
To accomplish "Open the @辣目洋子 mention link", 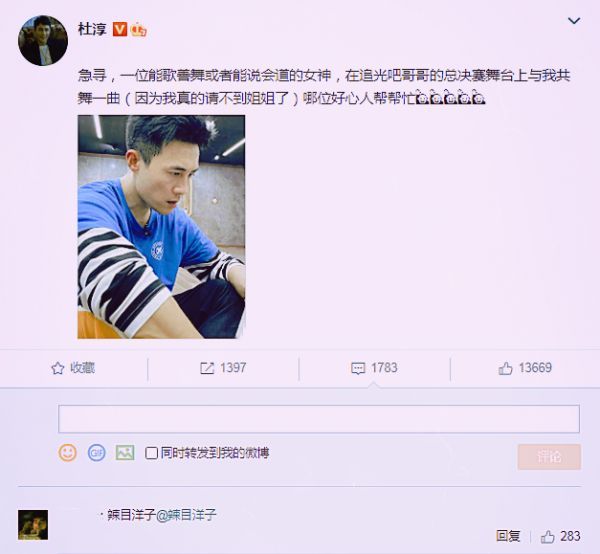I will [186, 515].
